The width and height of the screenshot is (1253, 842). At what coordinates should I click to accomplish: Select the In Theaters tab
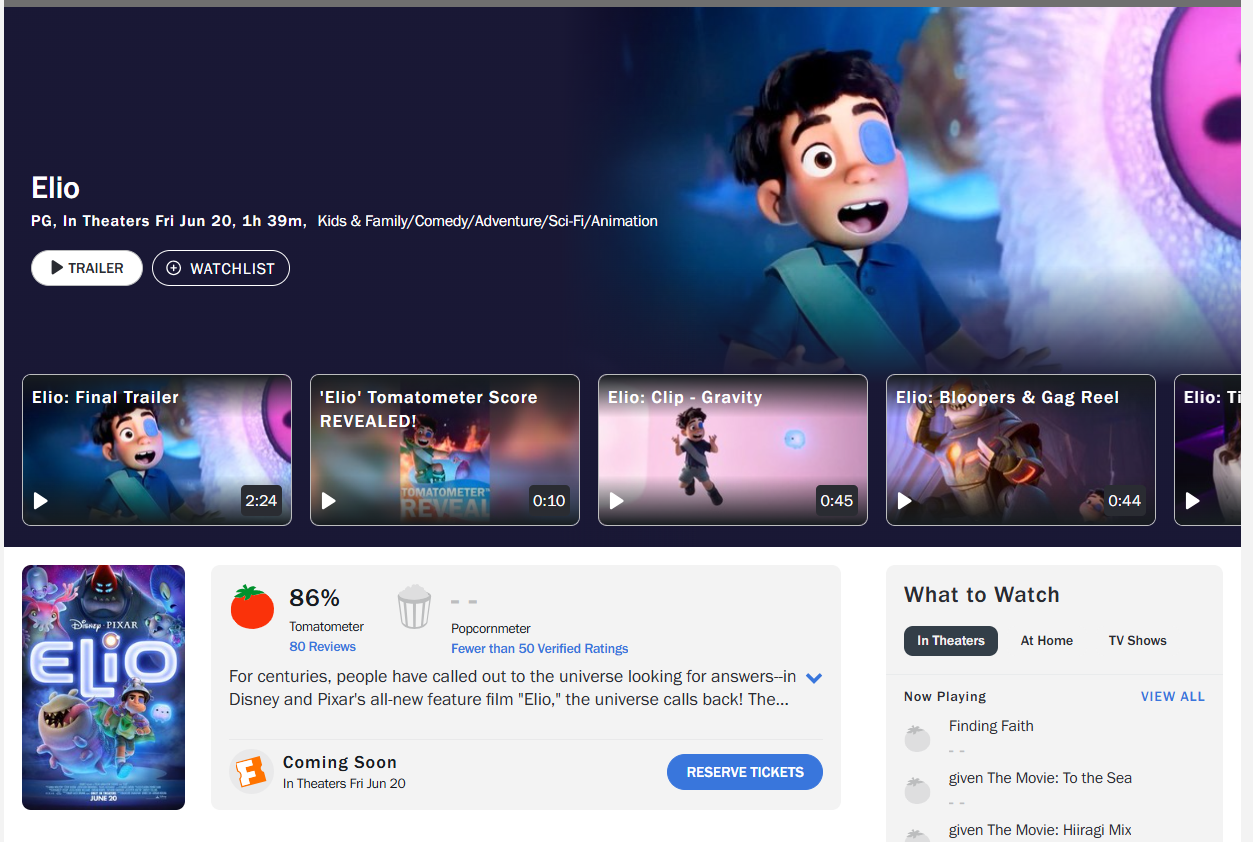point(951,641)
